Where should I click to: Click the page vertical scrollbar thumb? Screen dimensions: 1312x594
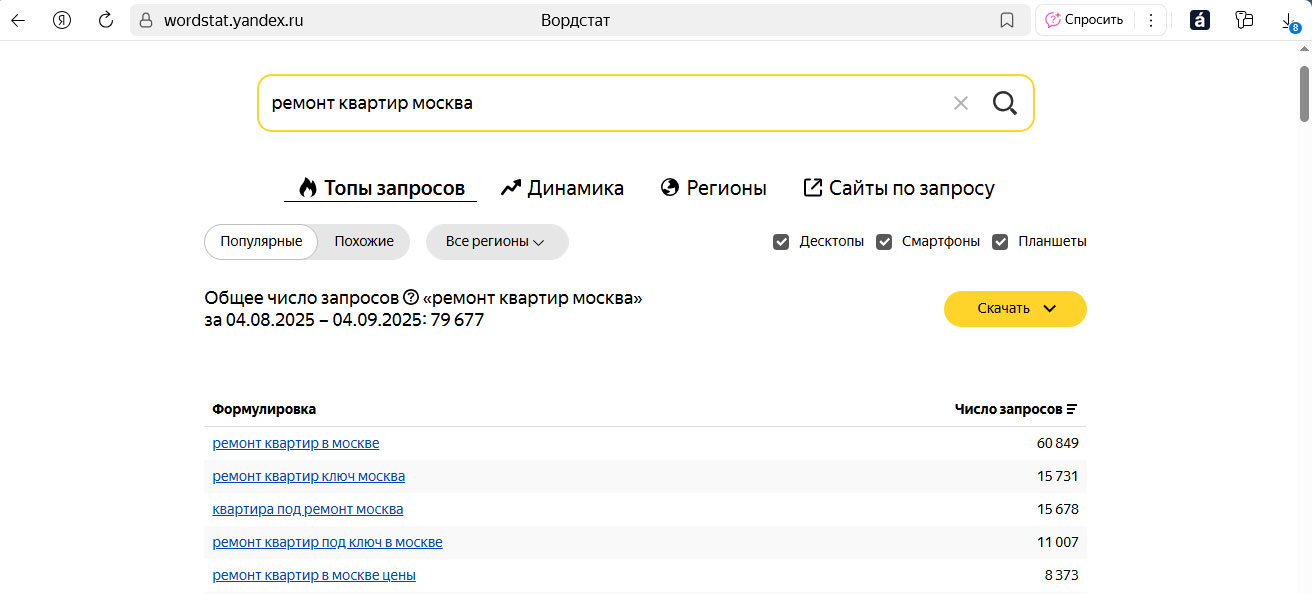[x=1304, y=94]
